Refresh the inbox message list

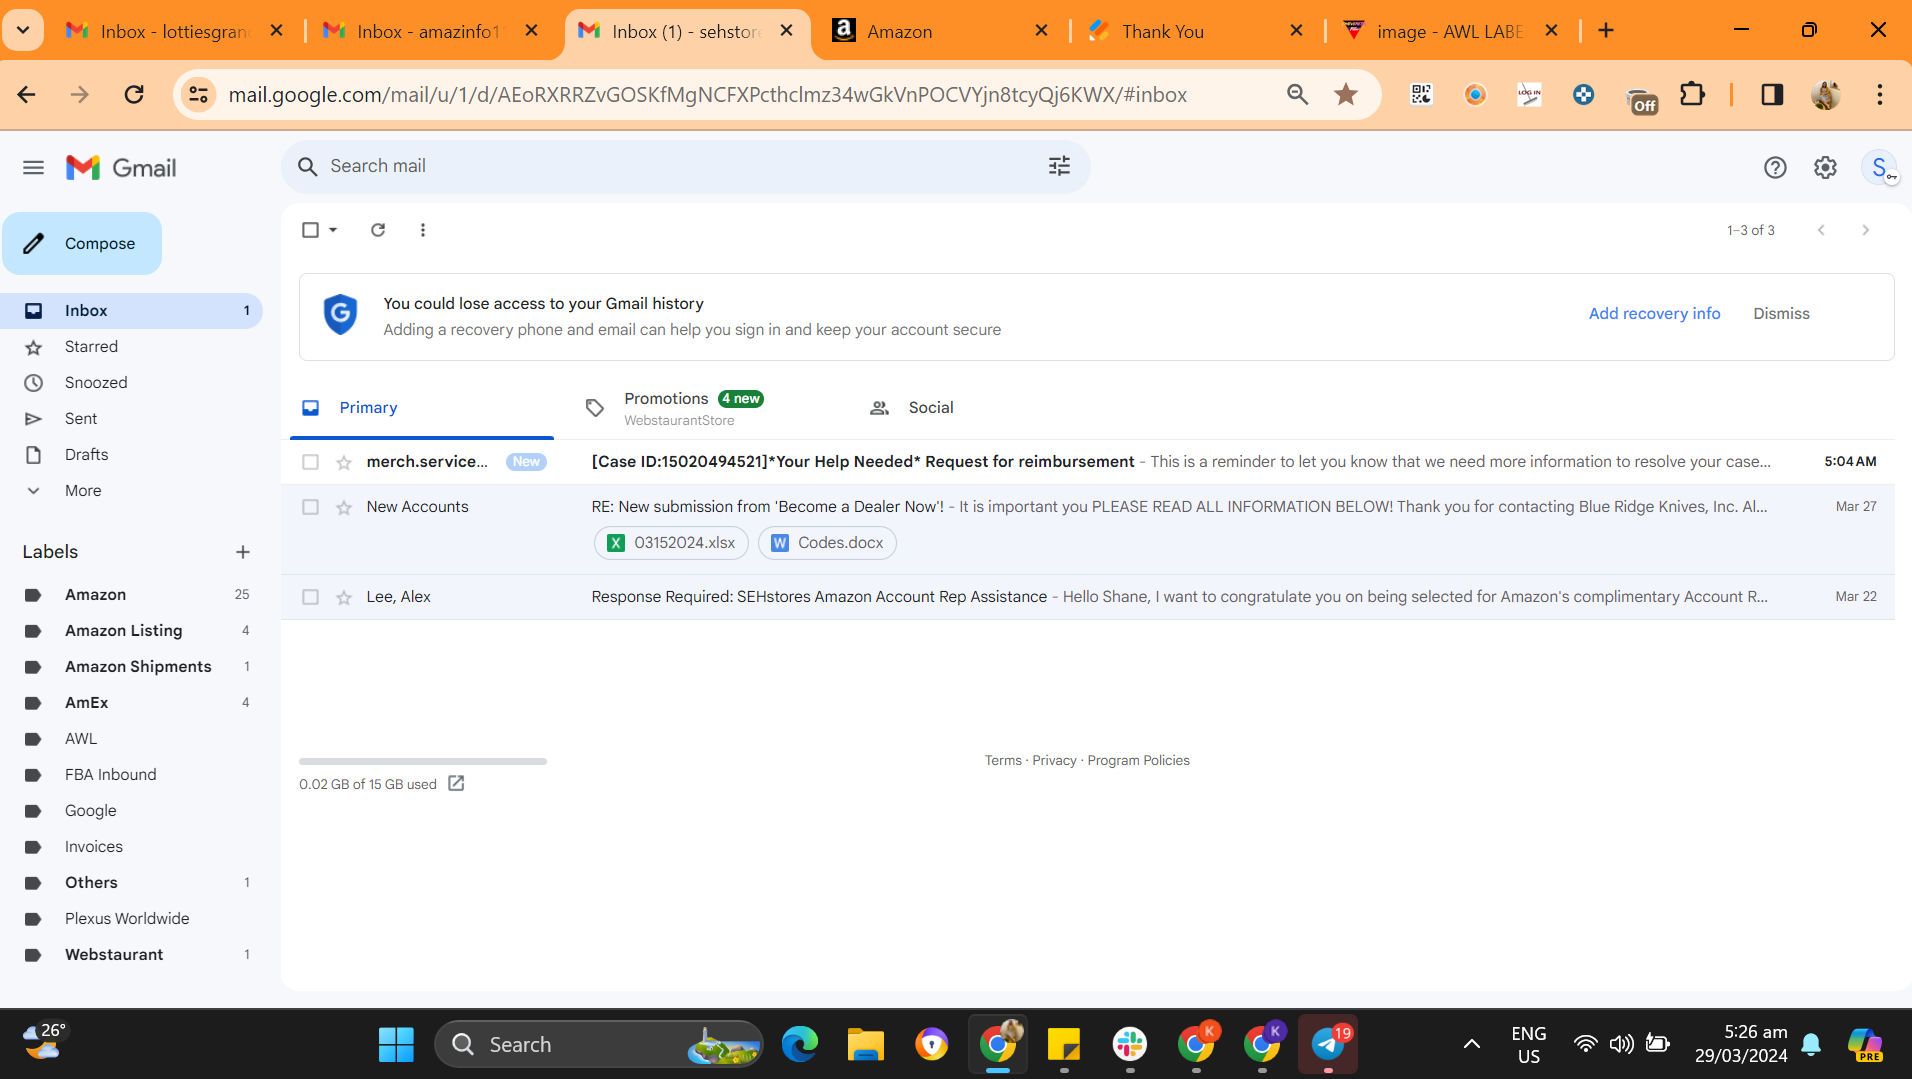(378, 230)
